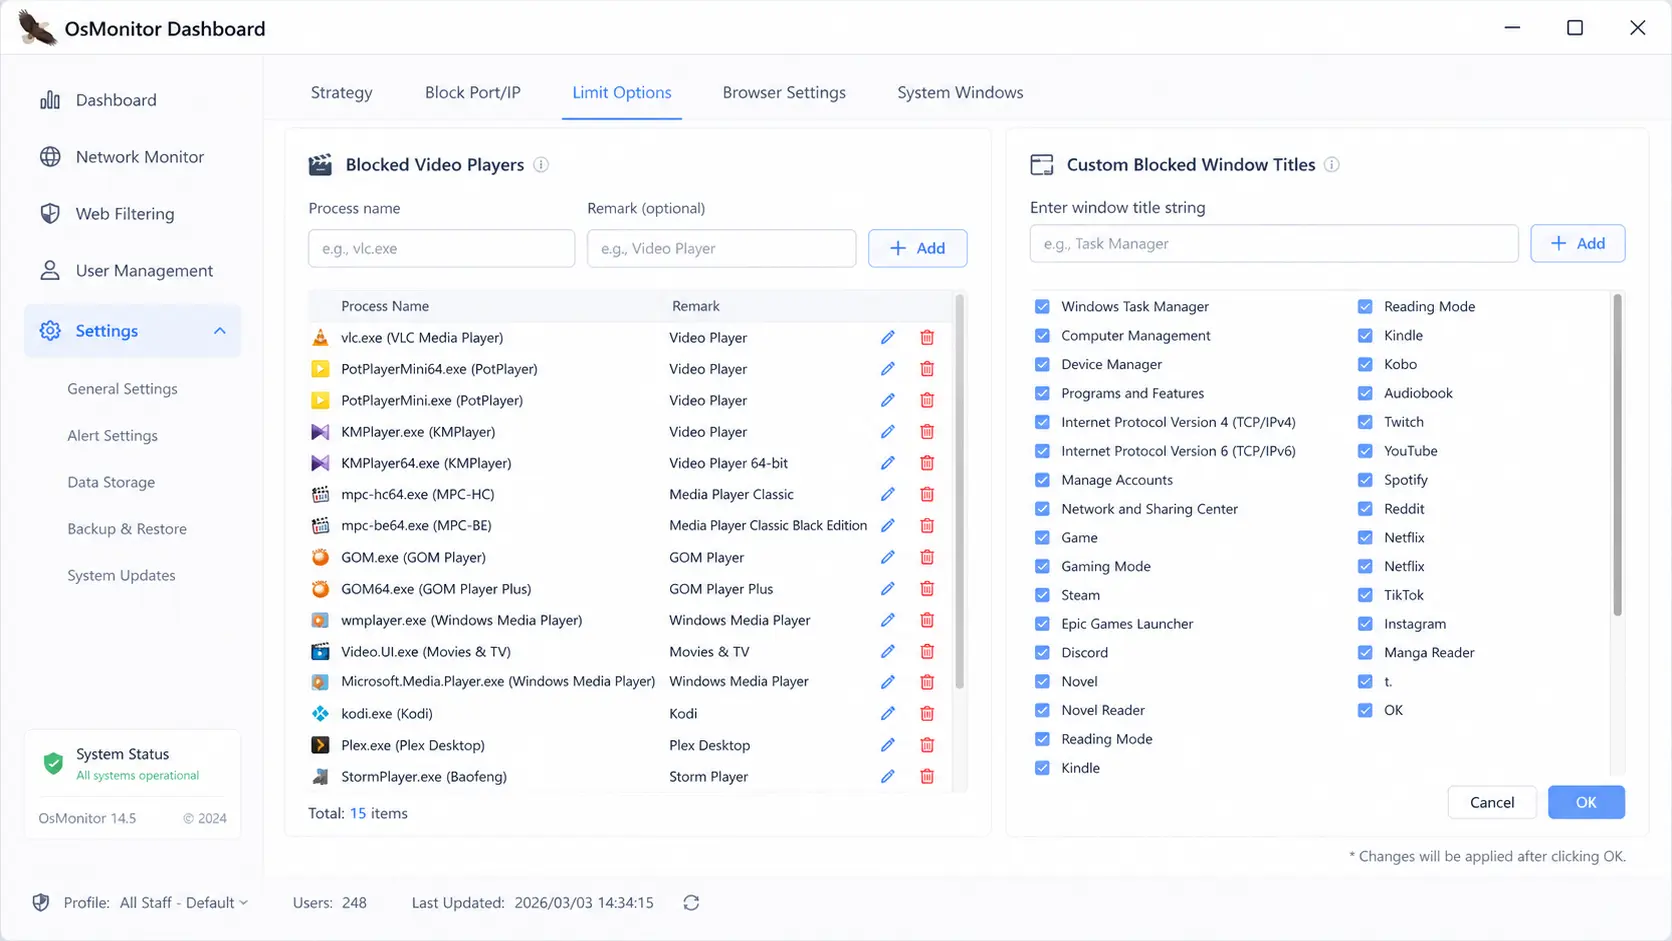The image size is (1672, 941).
Task: Click the System Status green shield icon
Action: tap(54, 764)
